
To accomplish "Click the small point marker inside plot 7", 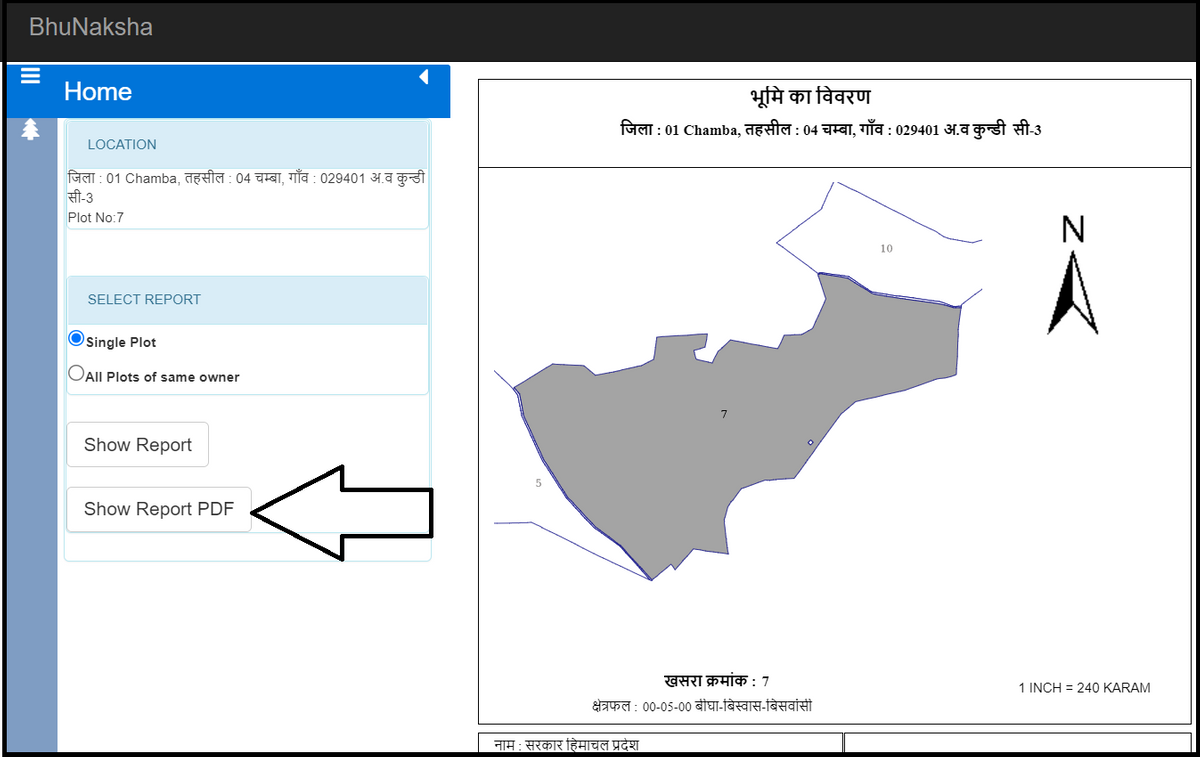I will click(810, 442).
